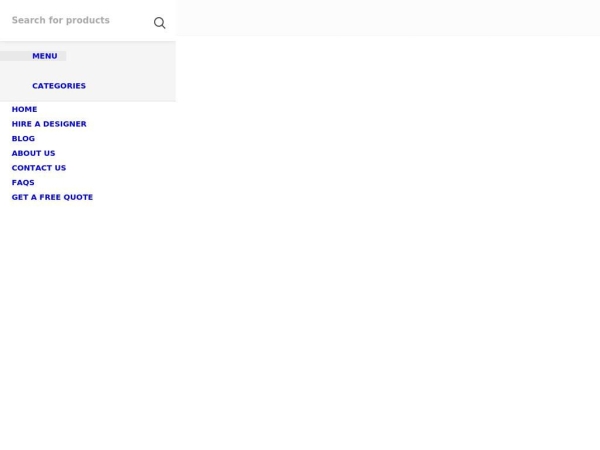Open the HOME link
The height and width of the screenshot is (450, 600).
[x=24, y=109]
